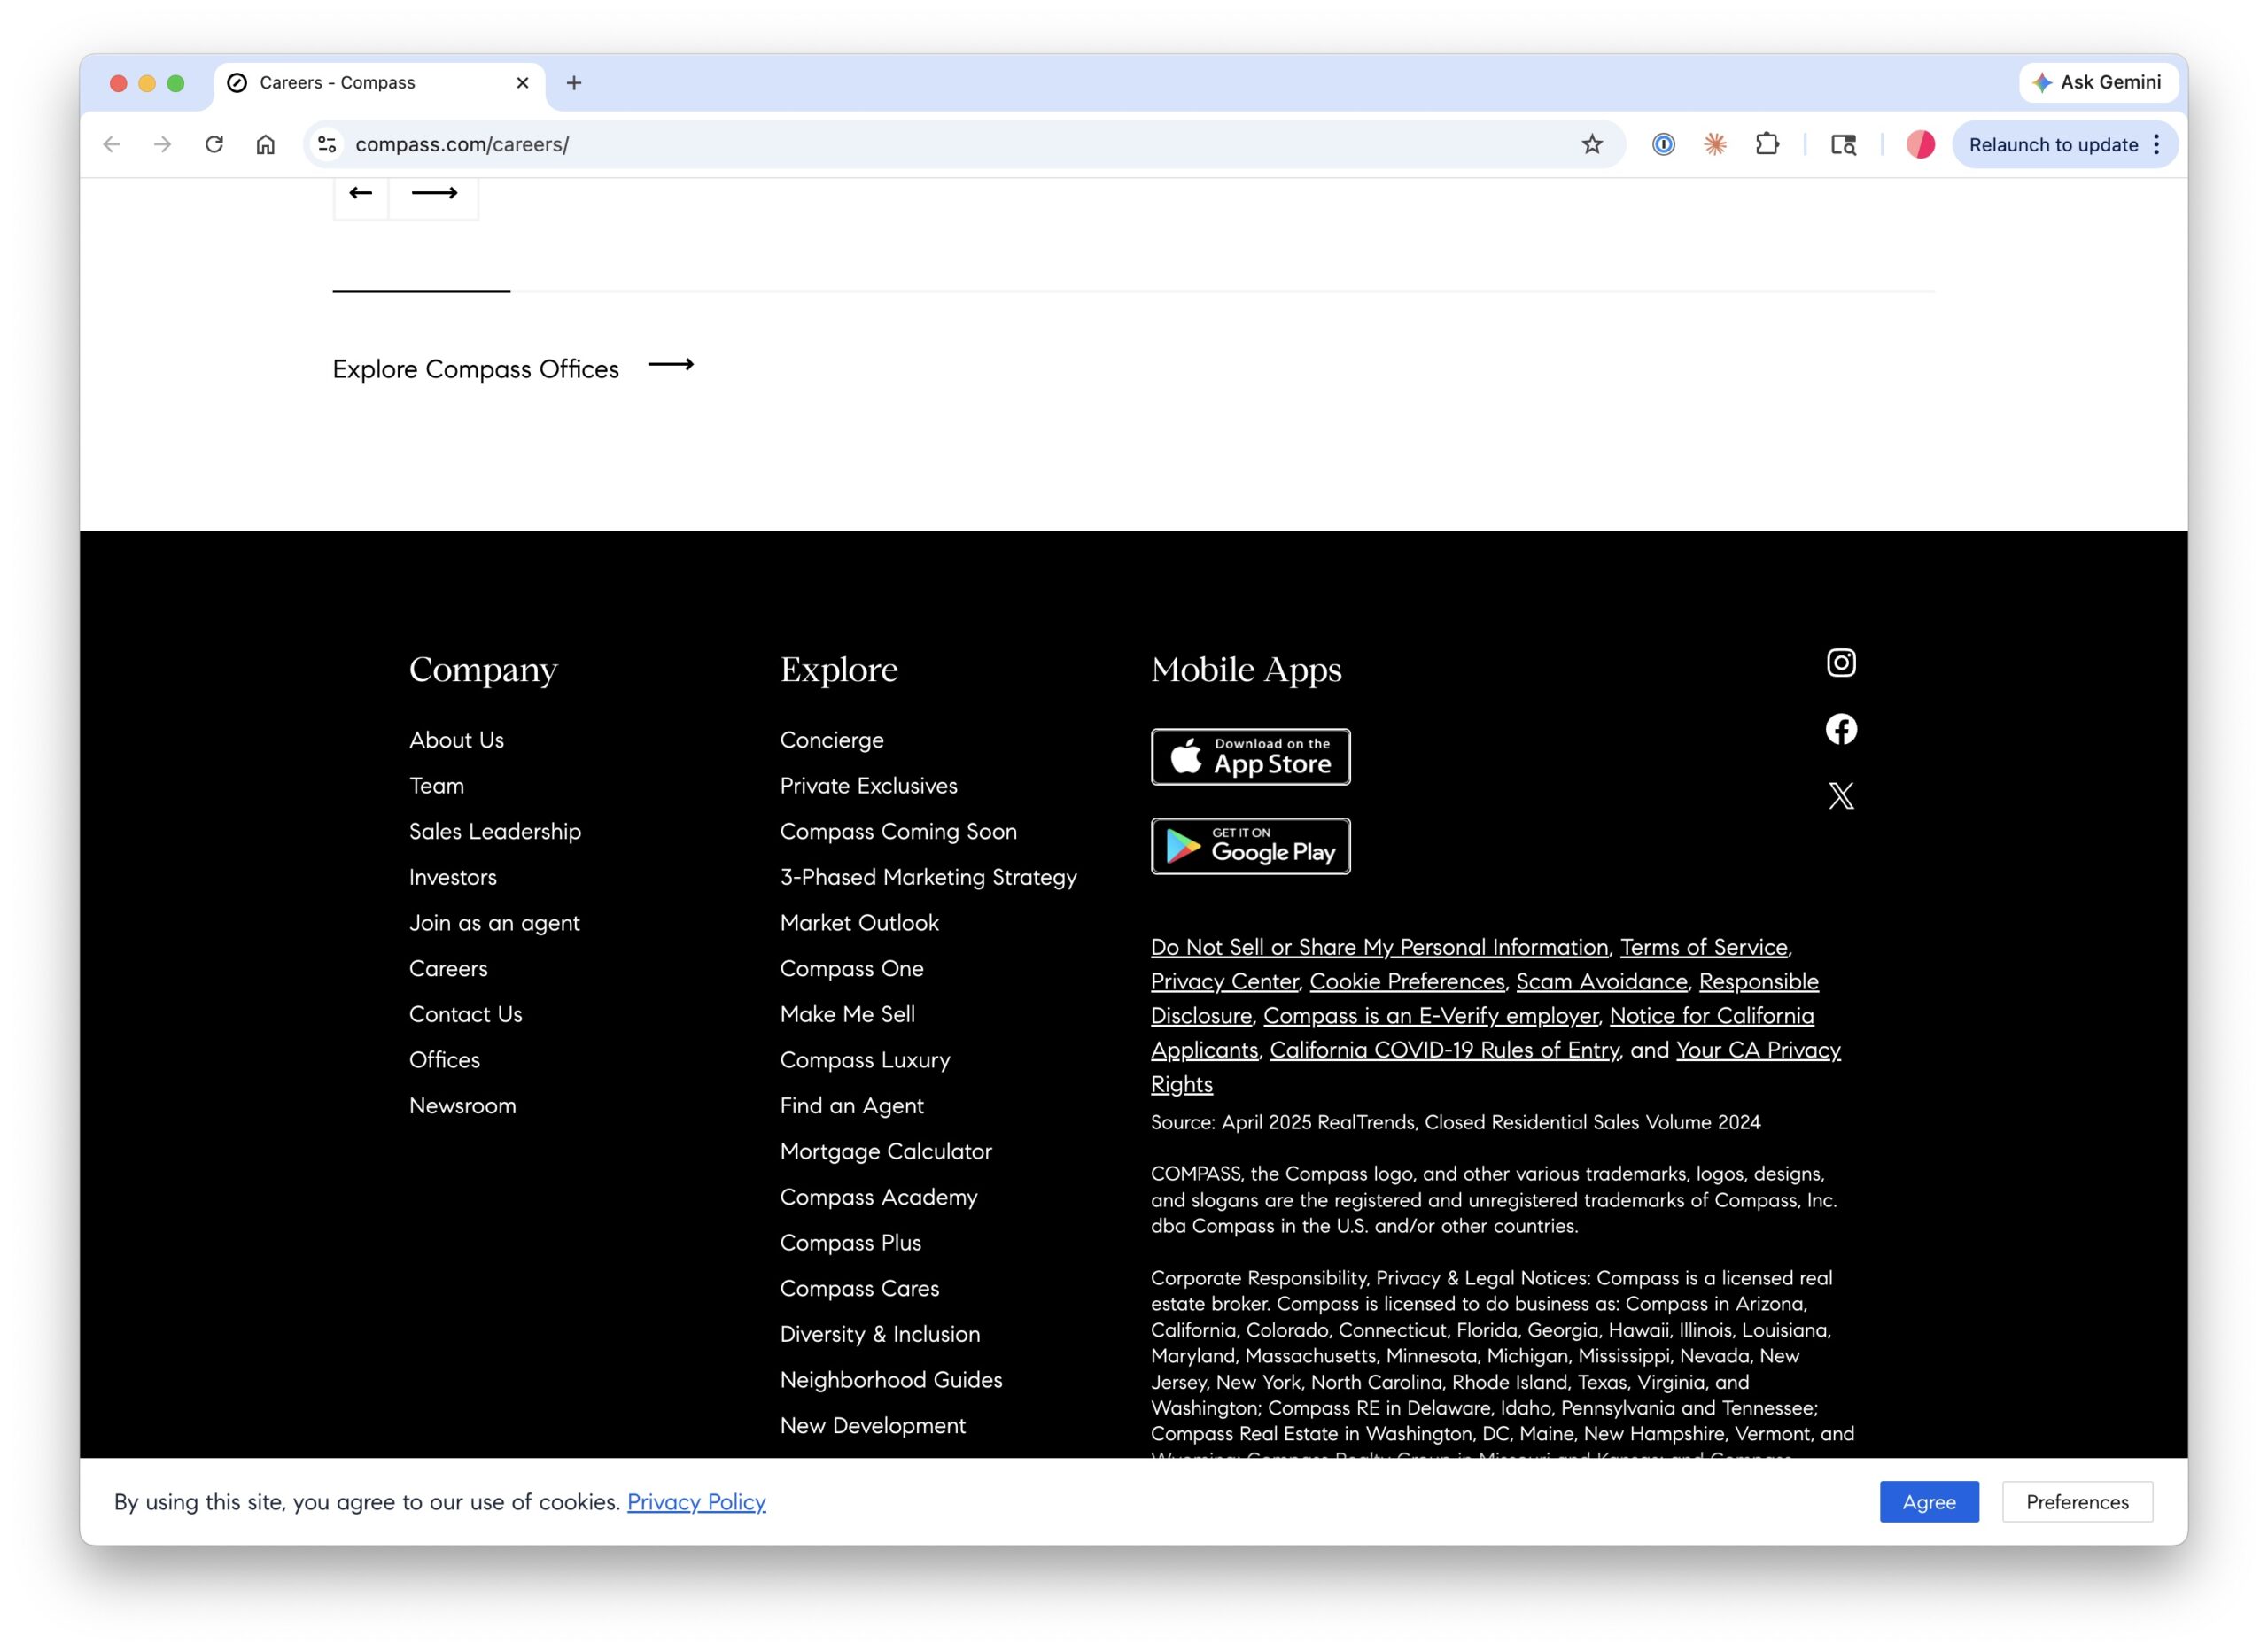View site information icon in address bar
Screen dimensions: 2268x1651
coord(327,144)
